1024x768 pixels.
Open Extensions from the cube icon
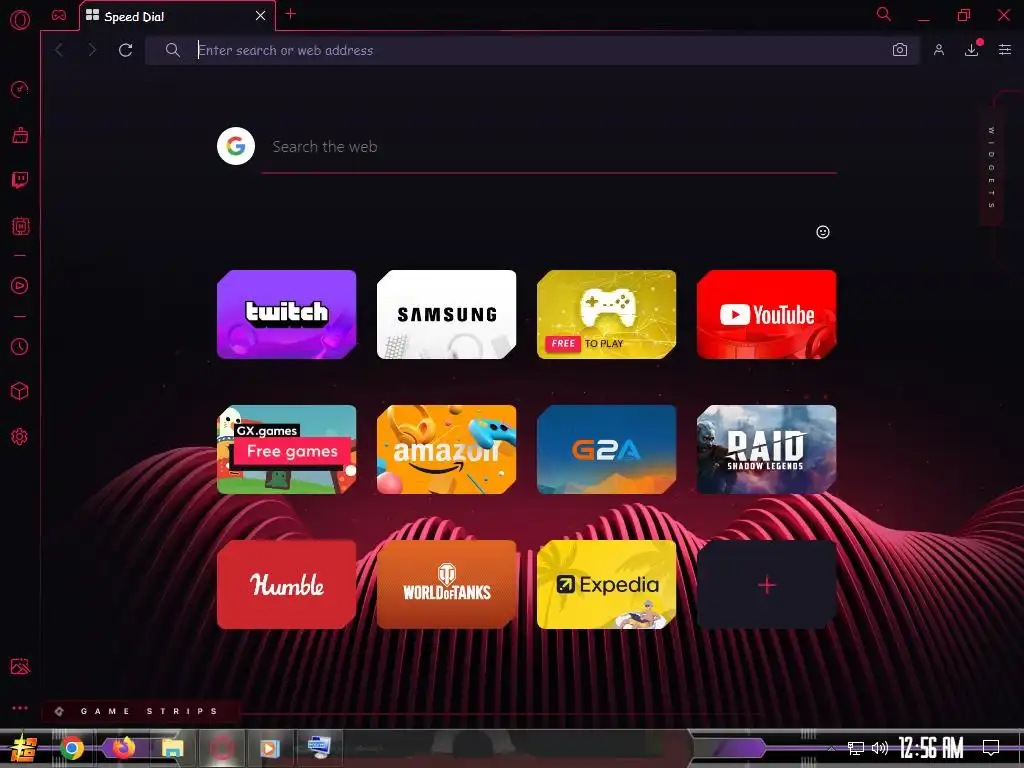(x=20, y=391)
